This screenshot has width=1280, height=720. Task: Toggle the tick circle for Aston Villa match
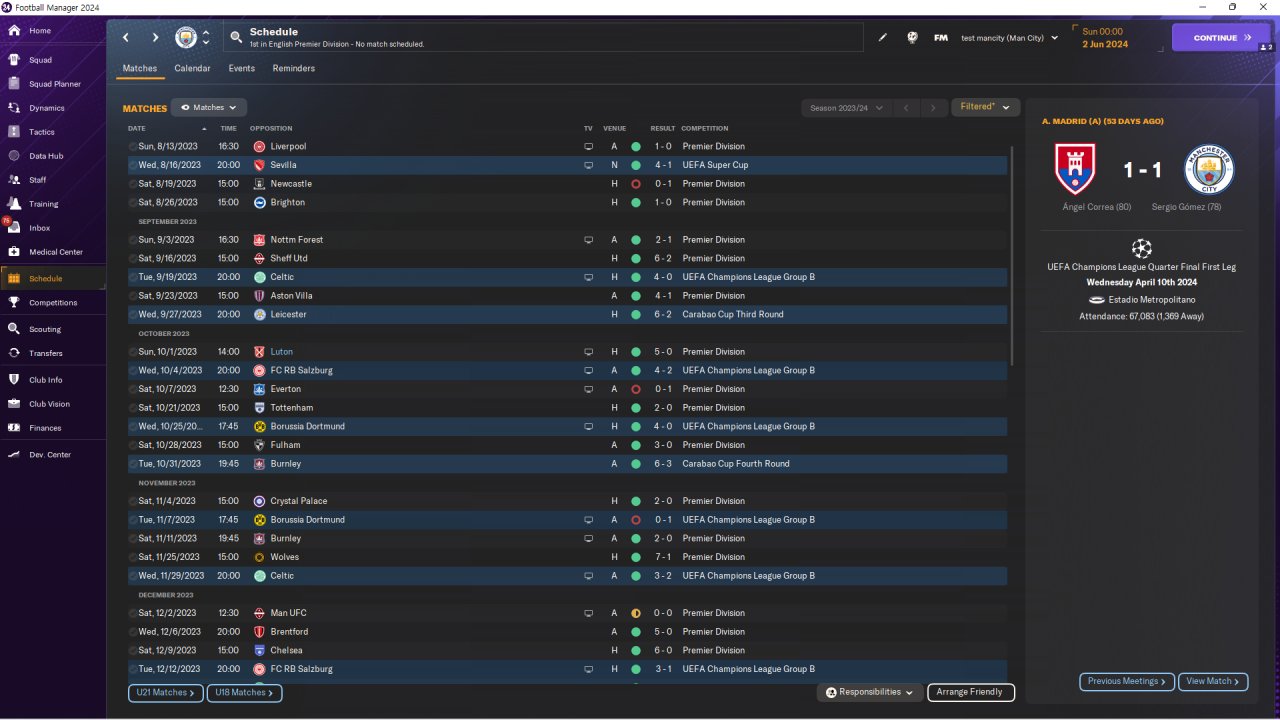pyautogui.click(x=133, y=296)
